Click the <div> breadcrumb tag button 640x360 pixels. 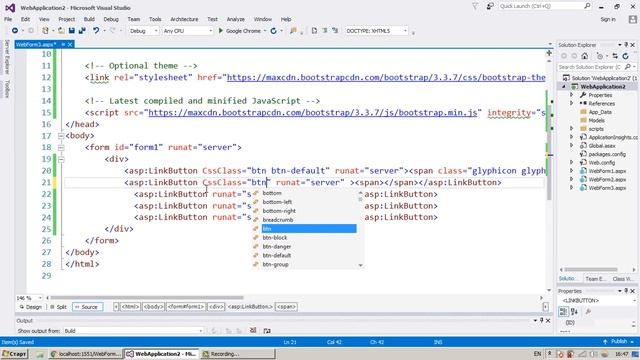coord(216,307)
